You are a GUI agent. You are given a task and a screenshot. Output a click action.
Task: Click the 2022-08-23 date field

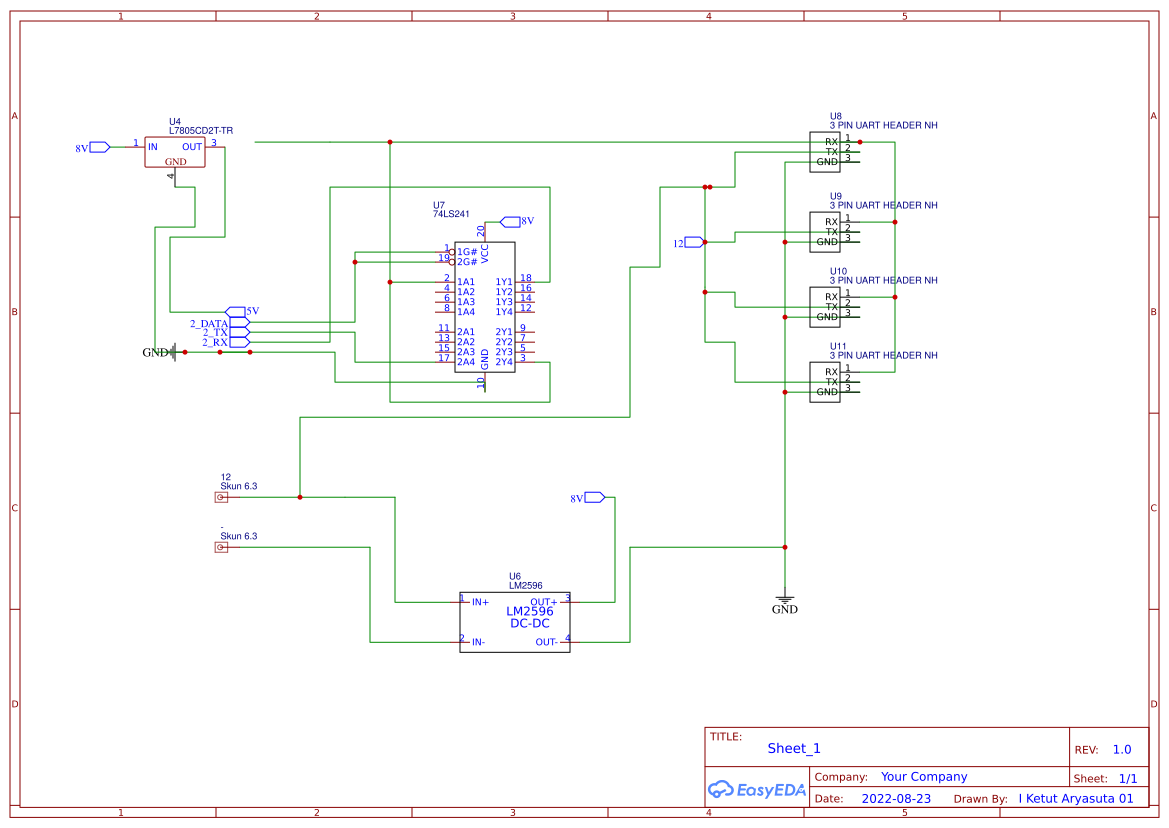895,798
